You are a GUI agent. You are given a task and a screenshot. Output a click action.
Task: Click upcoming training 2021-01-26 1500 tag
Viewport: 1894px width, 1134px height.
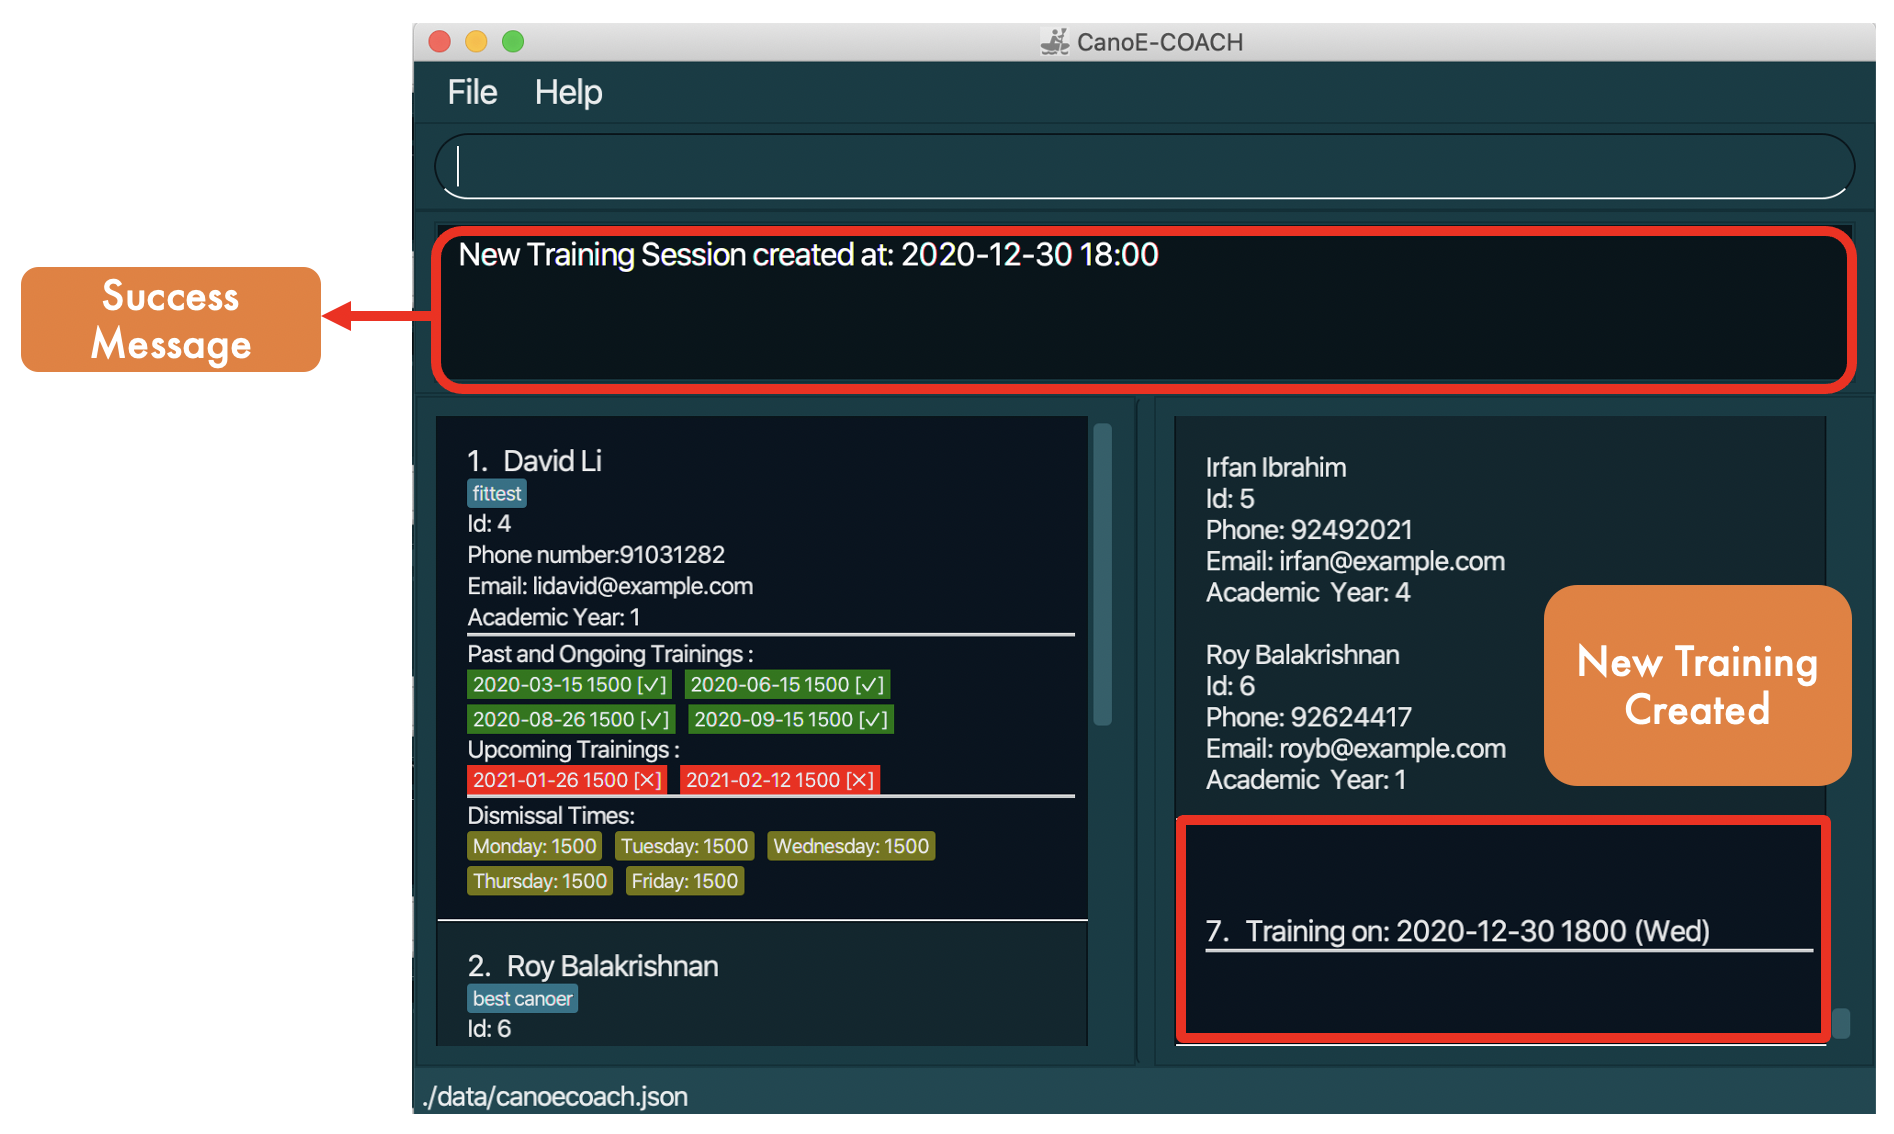(x=567, y=780)
